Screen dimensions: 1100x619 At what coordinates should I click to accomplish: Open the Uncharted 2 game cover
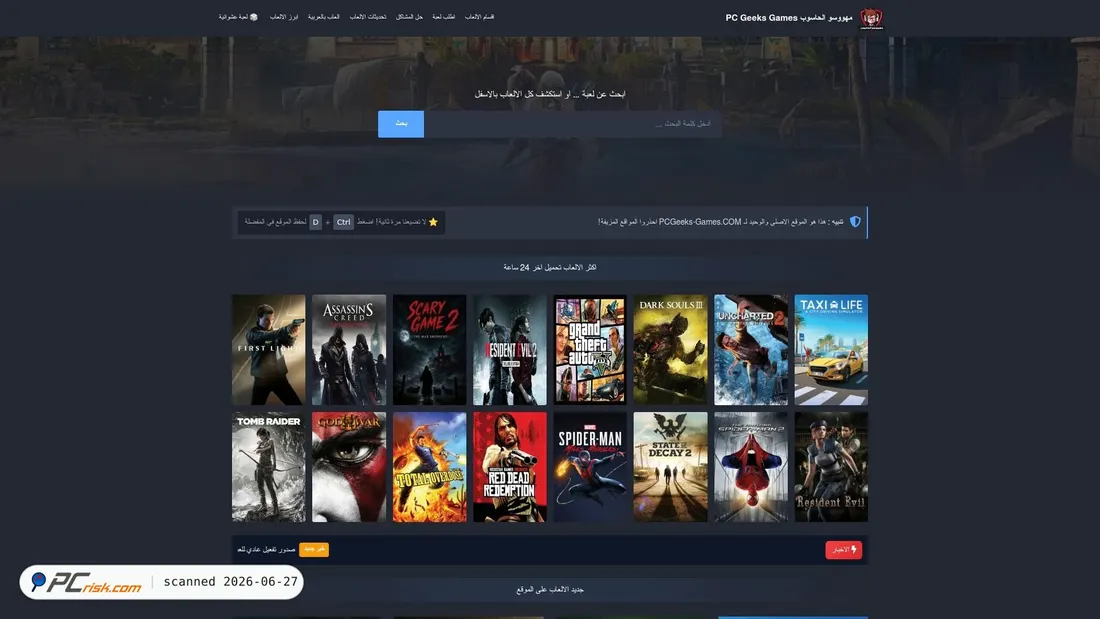(x=751, y=350)
